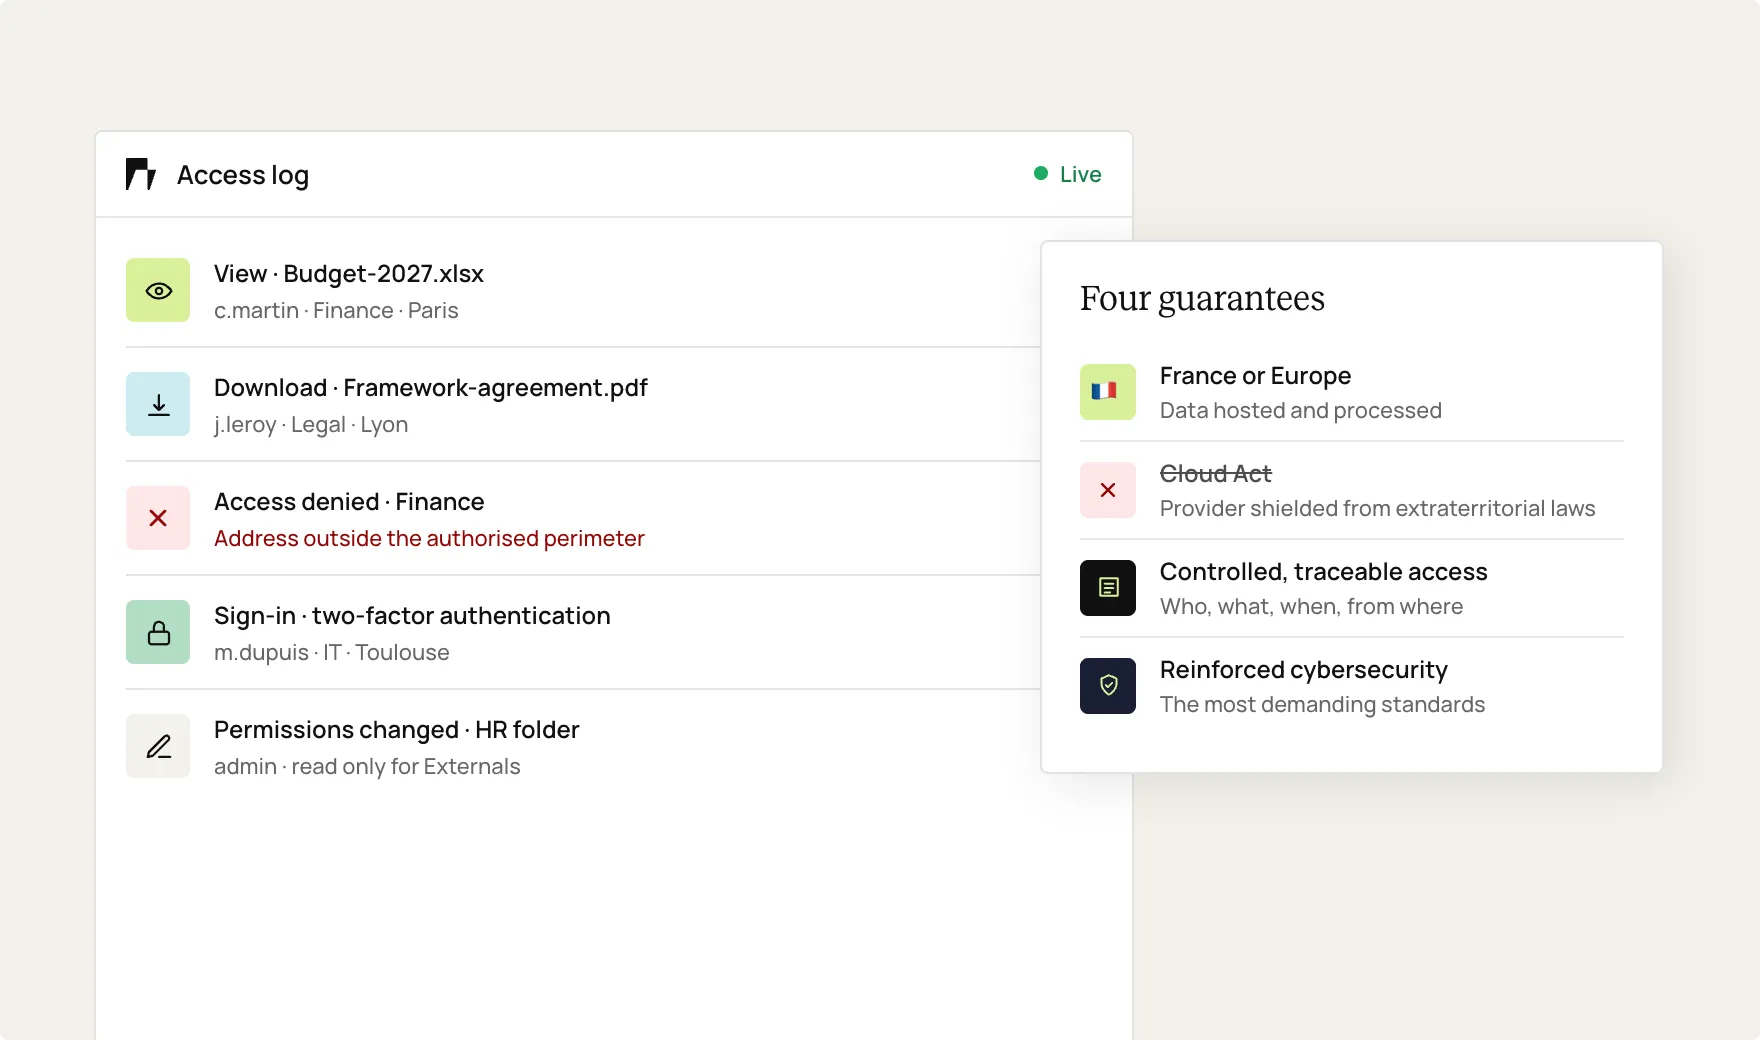1760x1040 pixels.
Task: Click the pencil icon for Permissions changed
Action: [x=158, y=746]
